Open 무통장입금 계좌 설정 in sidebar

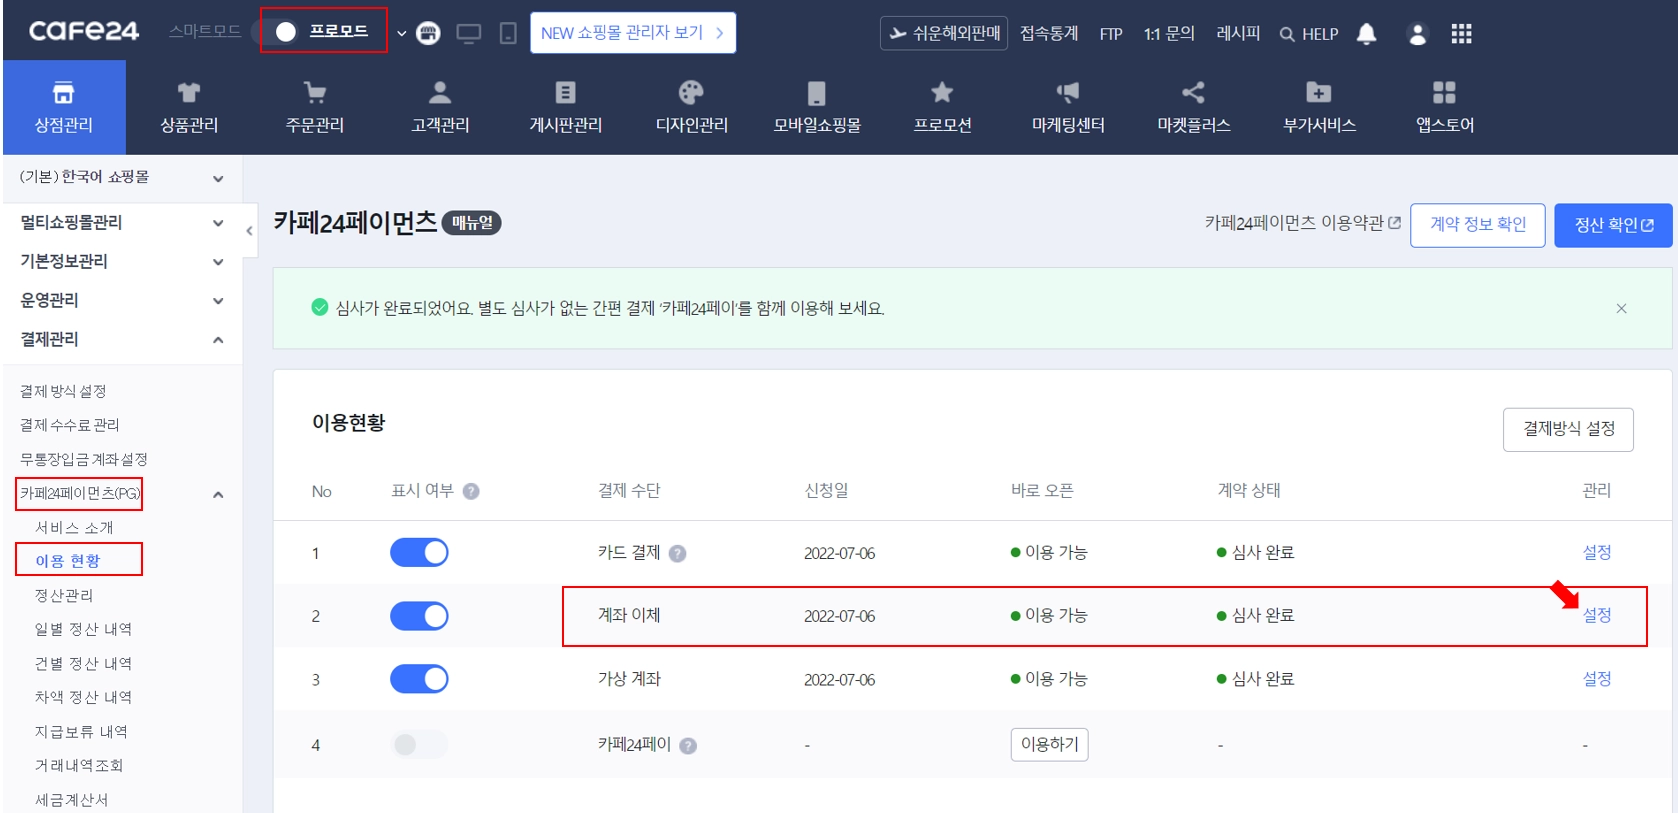(x=84, y=459)
